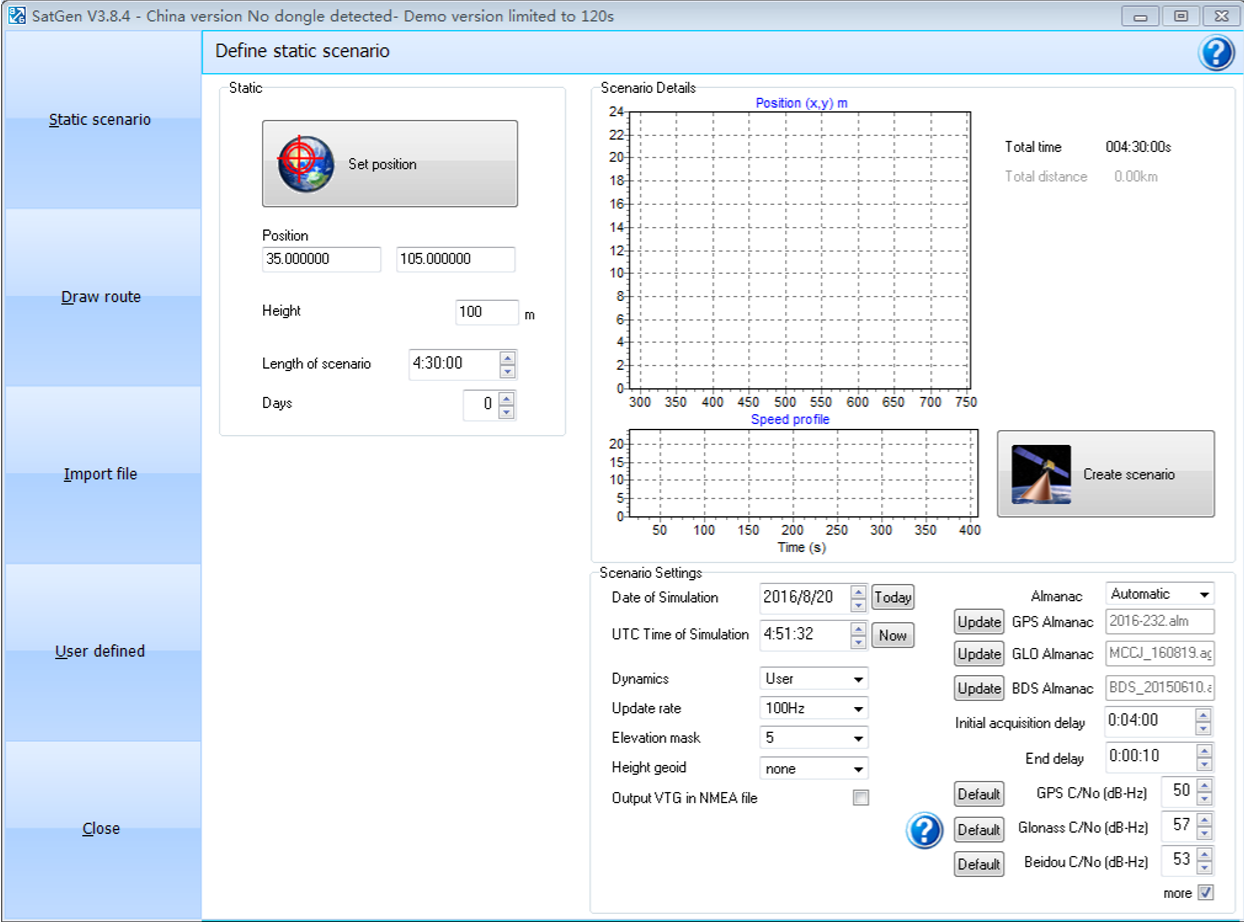Reset Glonass C/No to Default
1244x922 pixels.
click(979, 829)
